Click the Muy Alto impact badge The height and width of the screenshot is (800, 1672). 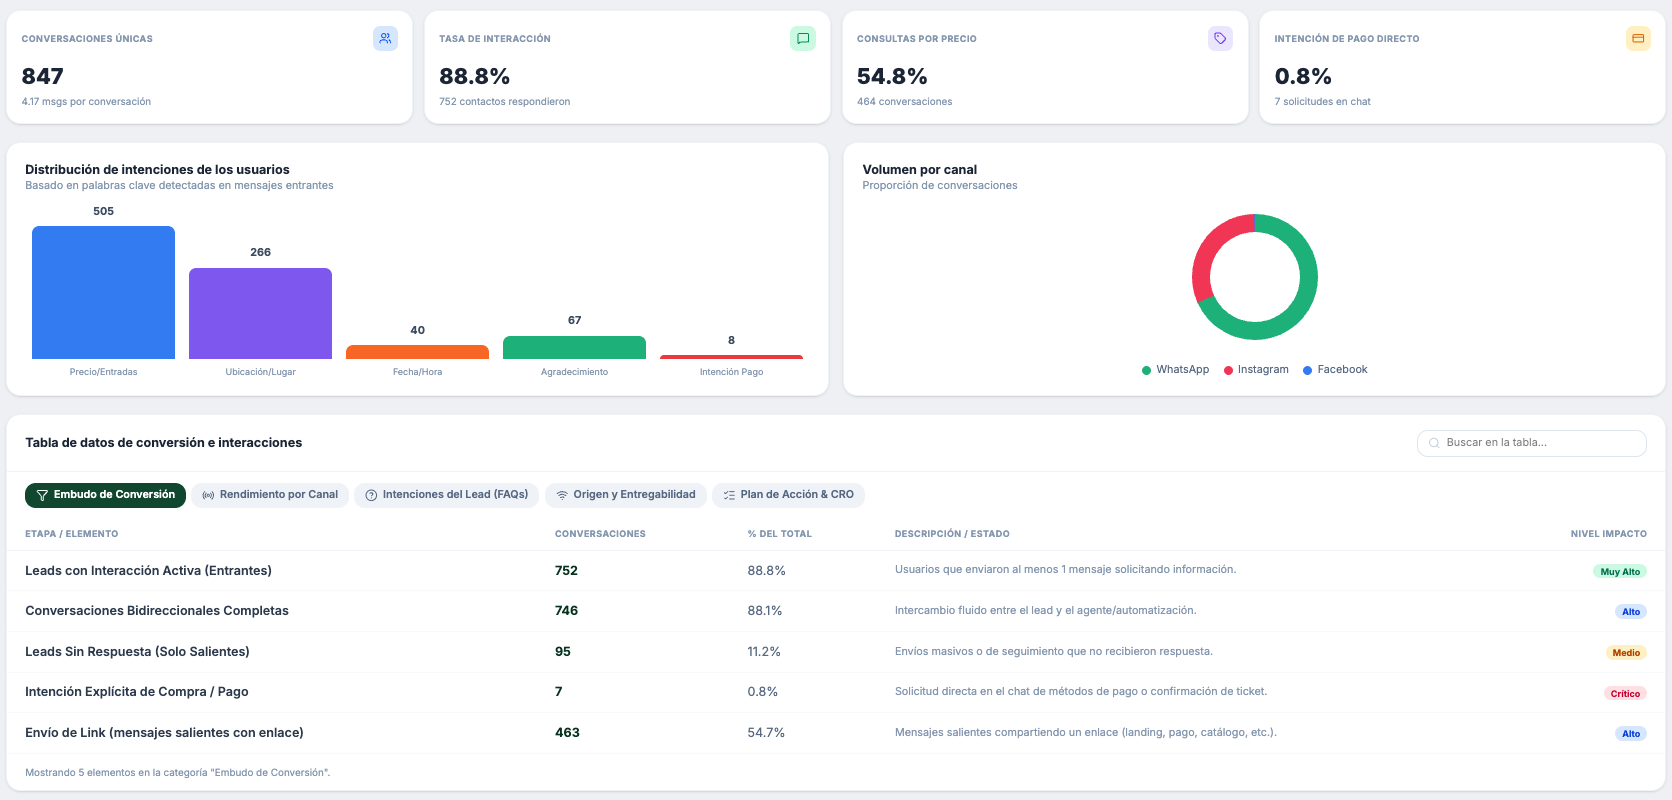[1620, 572]
